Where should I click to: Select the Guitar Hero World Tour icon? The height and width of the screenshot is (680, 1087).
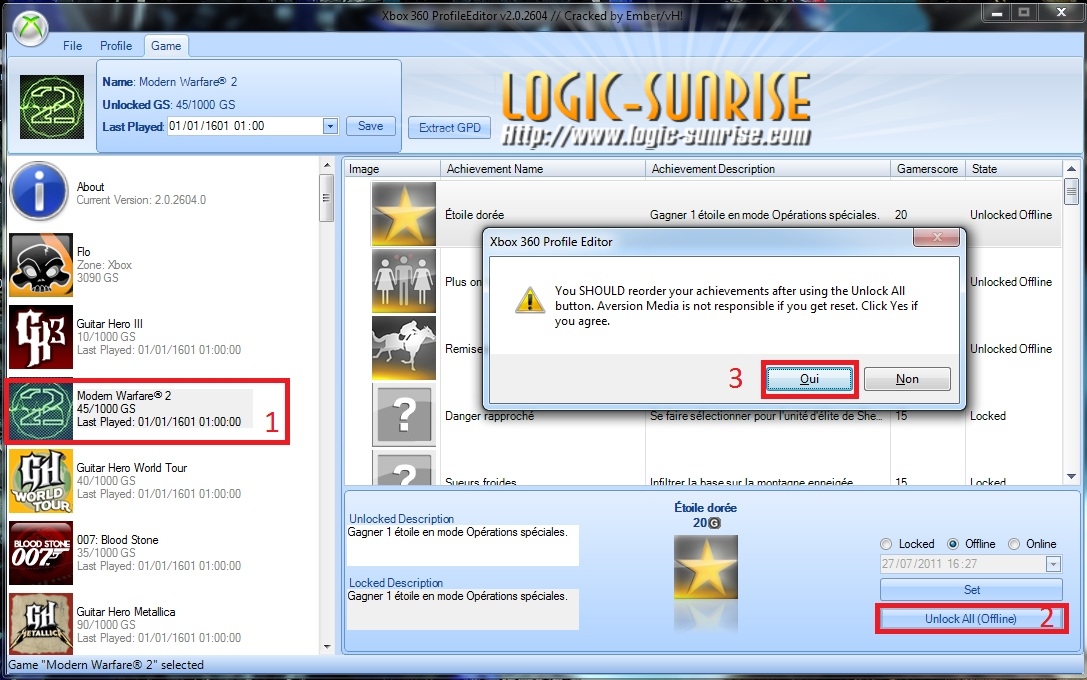pos(41,481)
